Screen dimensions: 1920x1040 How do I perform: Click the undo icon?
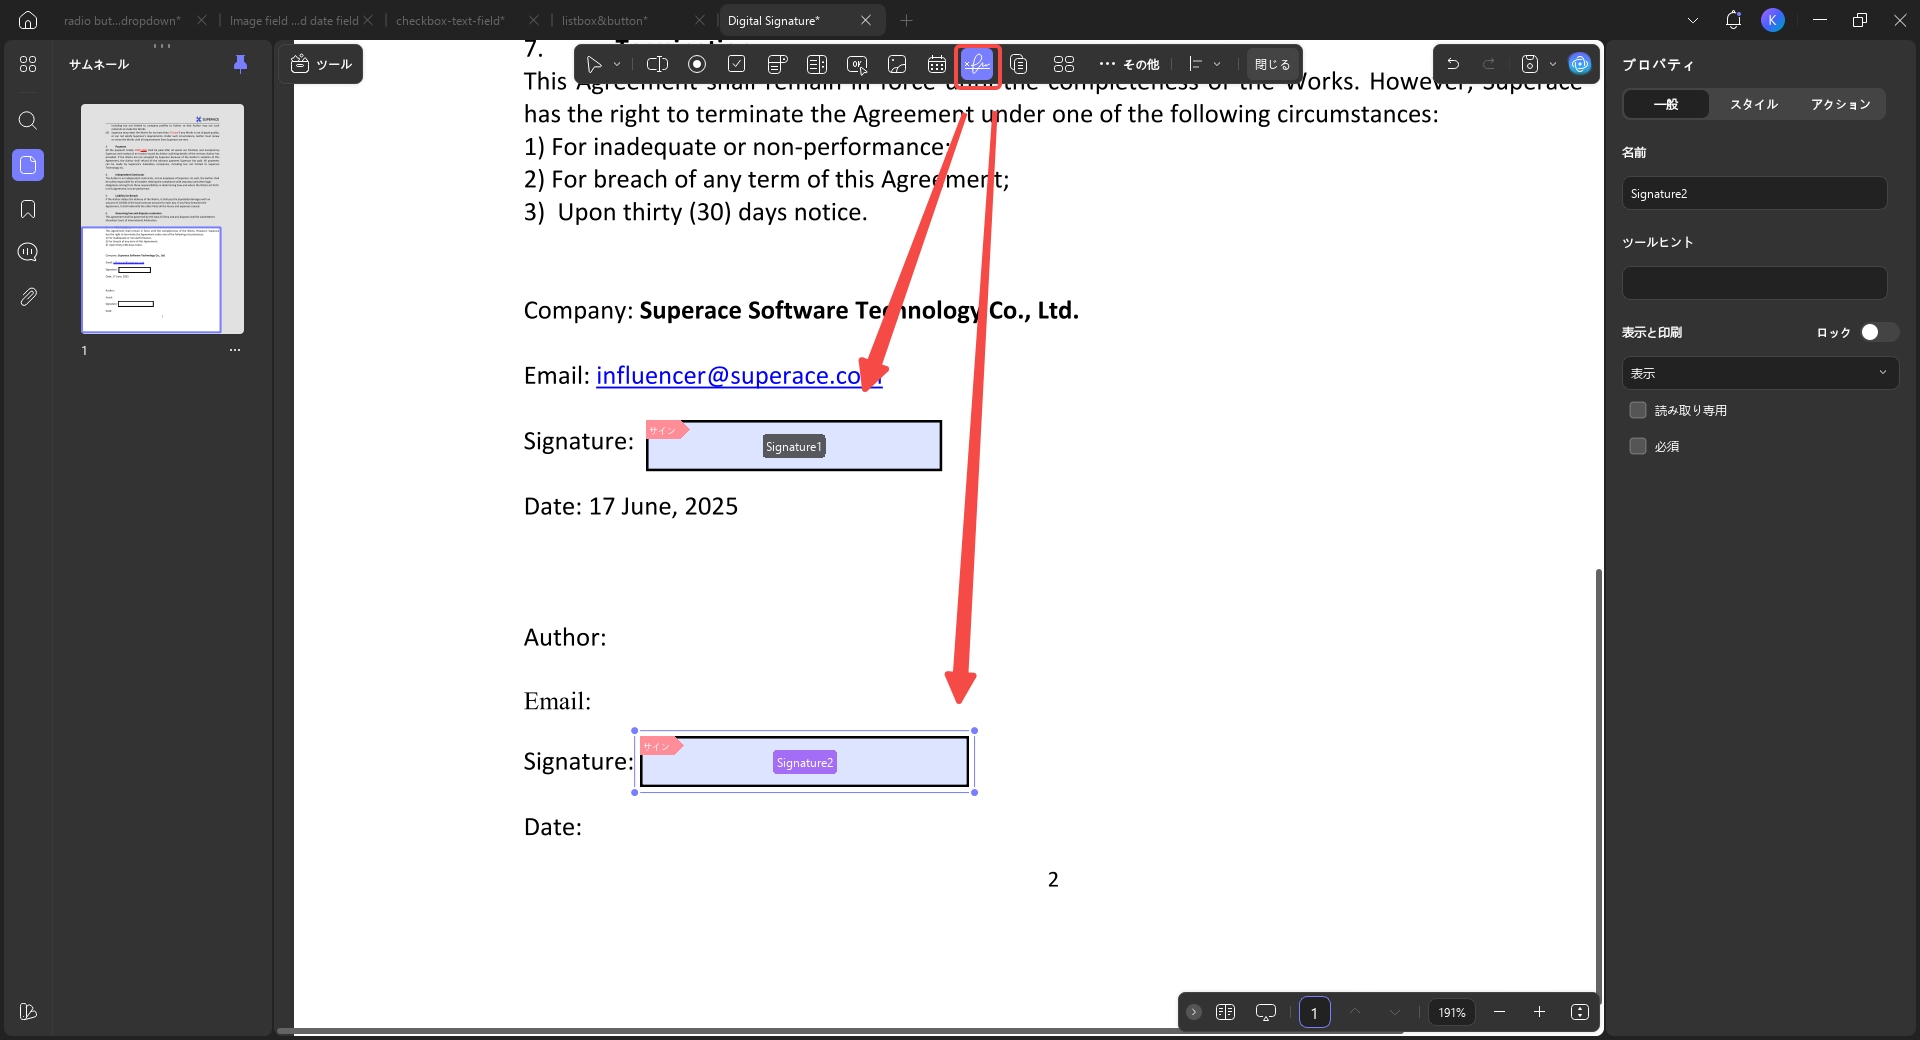tap(1453, 64)
